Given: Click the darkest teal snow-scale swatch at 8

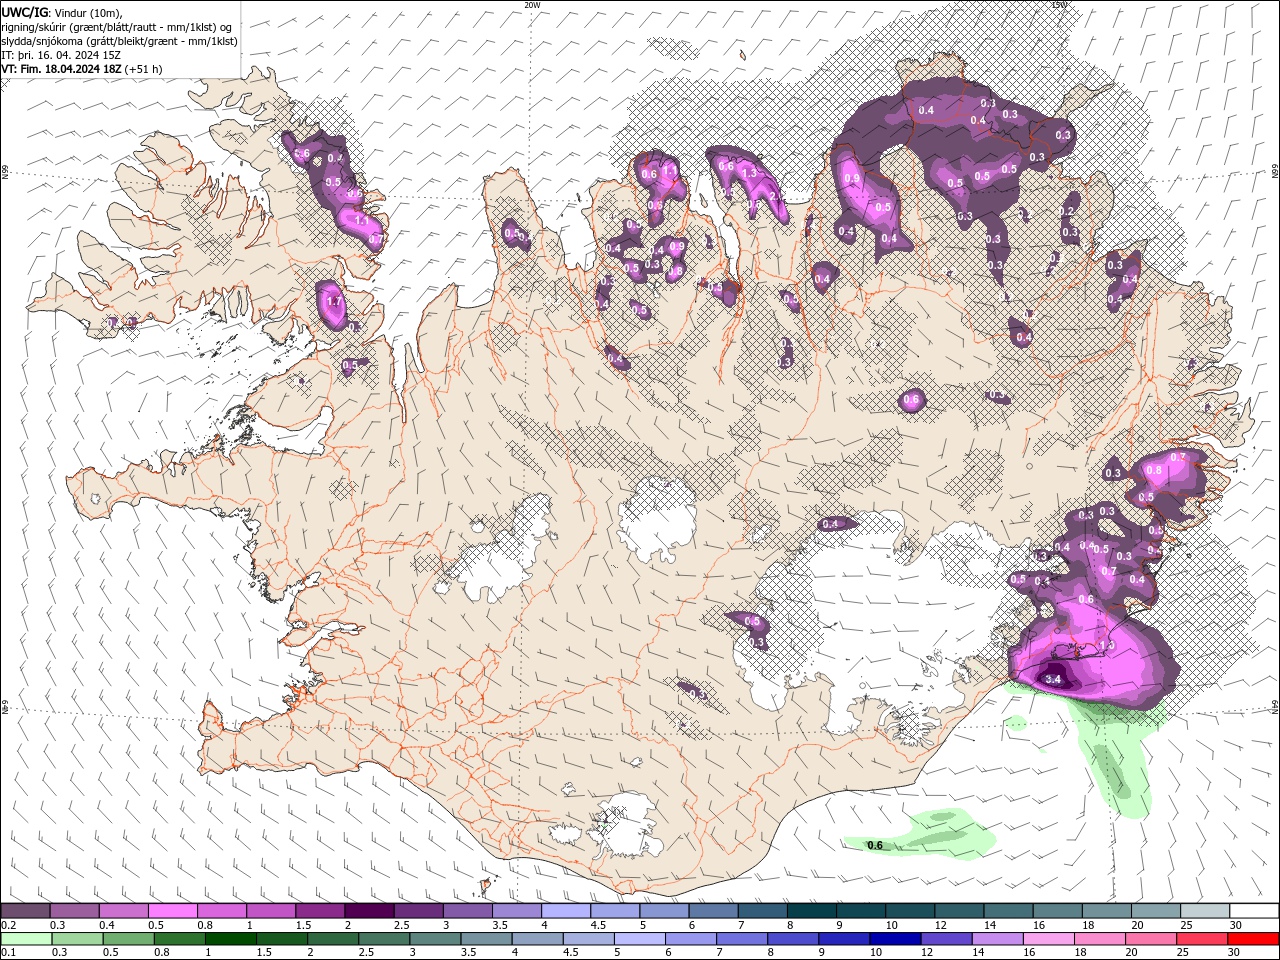Looking at the screenshot, I should coord(812,911).
